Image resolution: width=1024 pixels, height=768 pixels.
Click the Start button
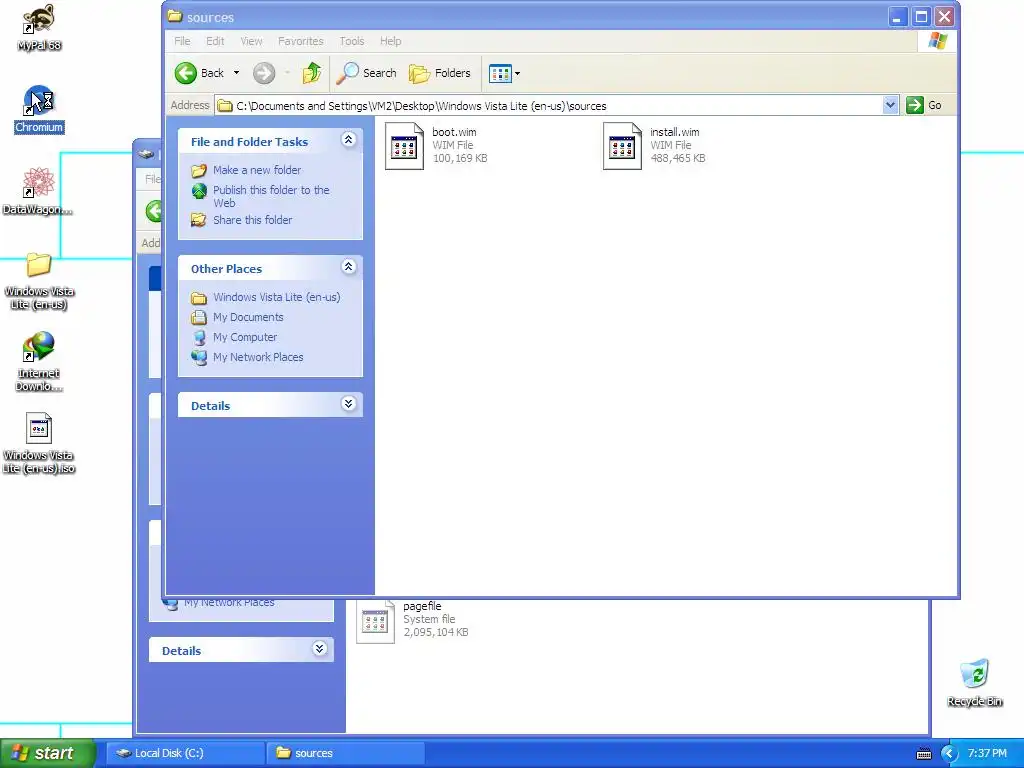pos(47,754)
